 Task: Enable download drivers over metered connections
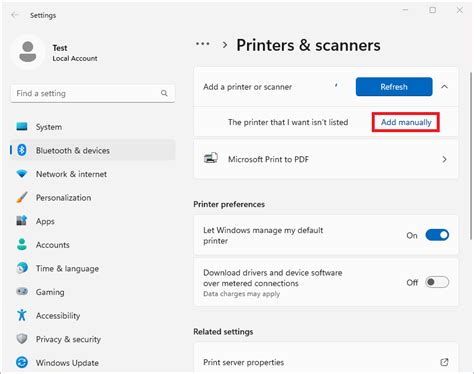437,282
